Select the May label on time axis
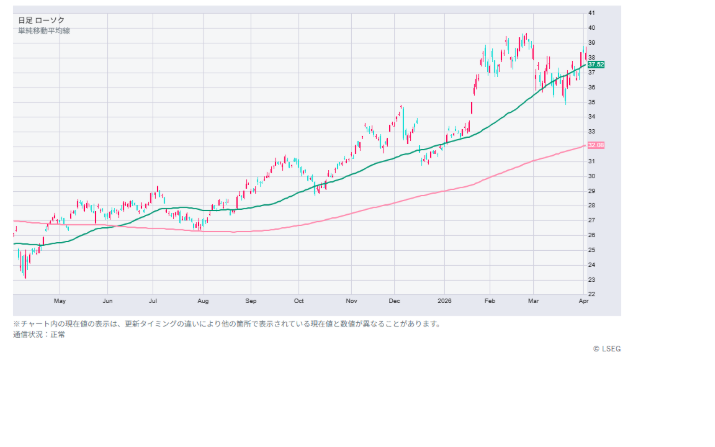715x447 pixels. pos(59,300)
